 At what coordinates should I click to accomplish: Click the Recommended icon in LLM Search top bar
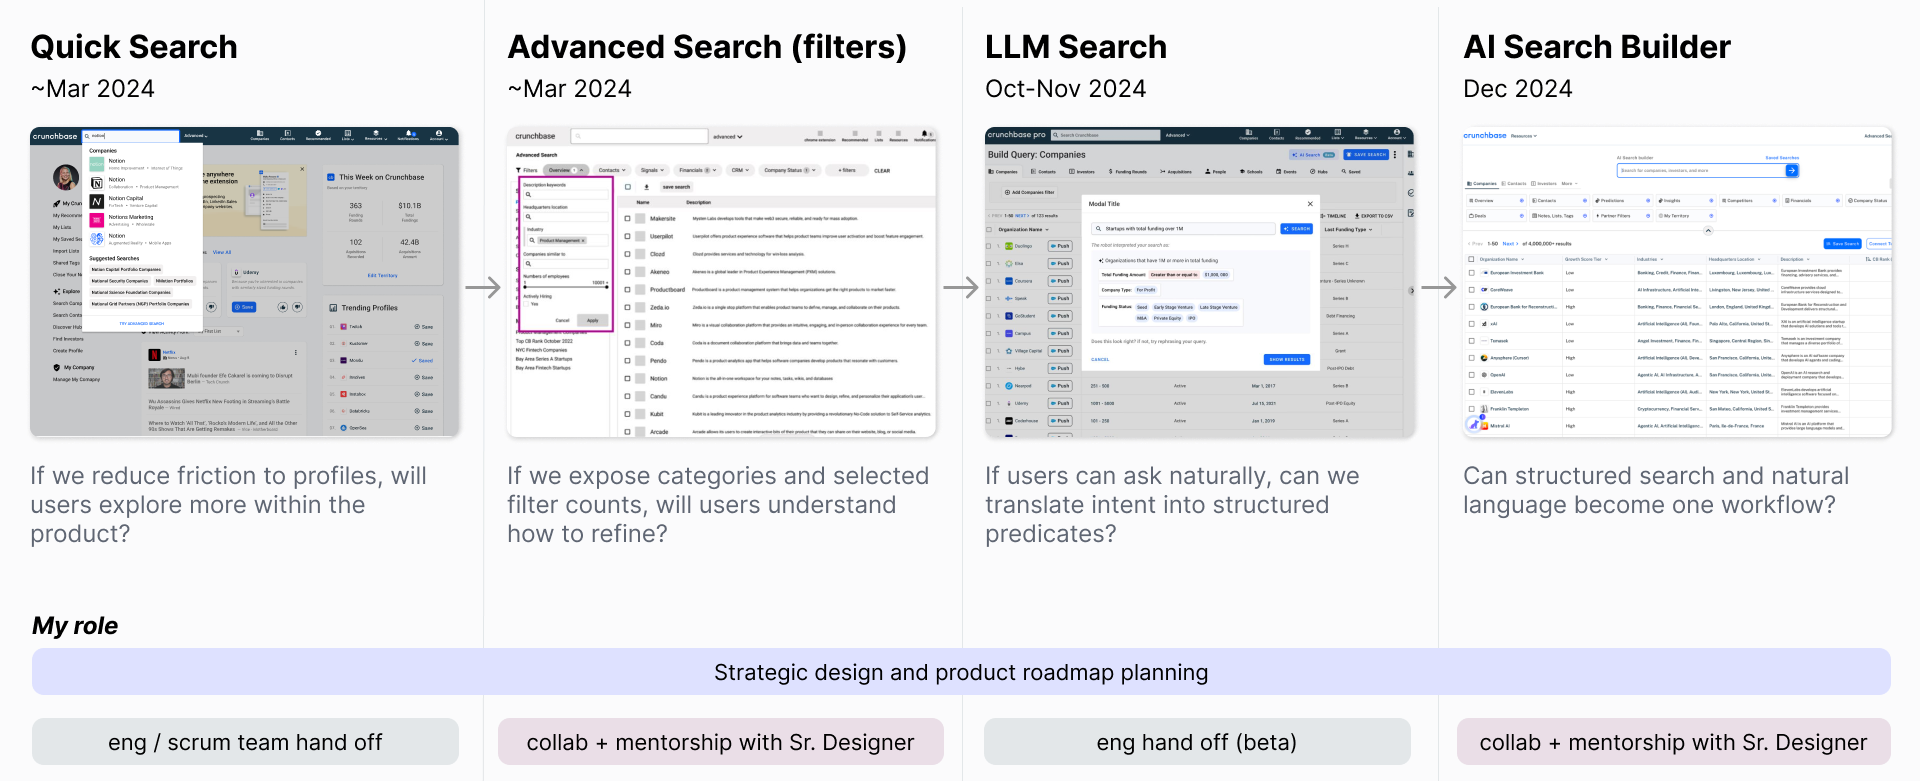pos(1307,133)
